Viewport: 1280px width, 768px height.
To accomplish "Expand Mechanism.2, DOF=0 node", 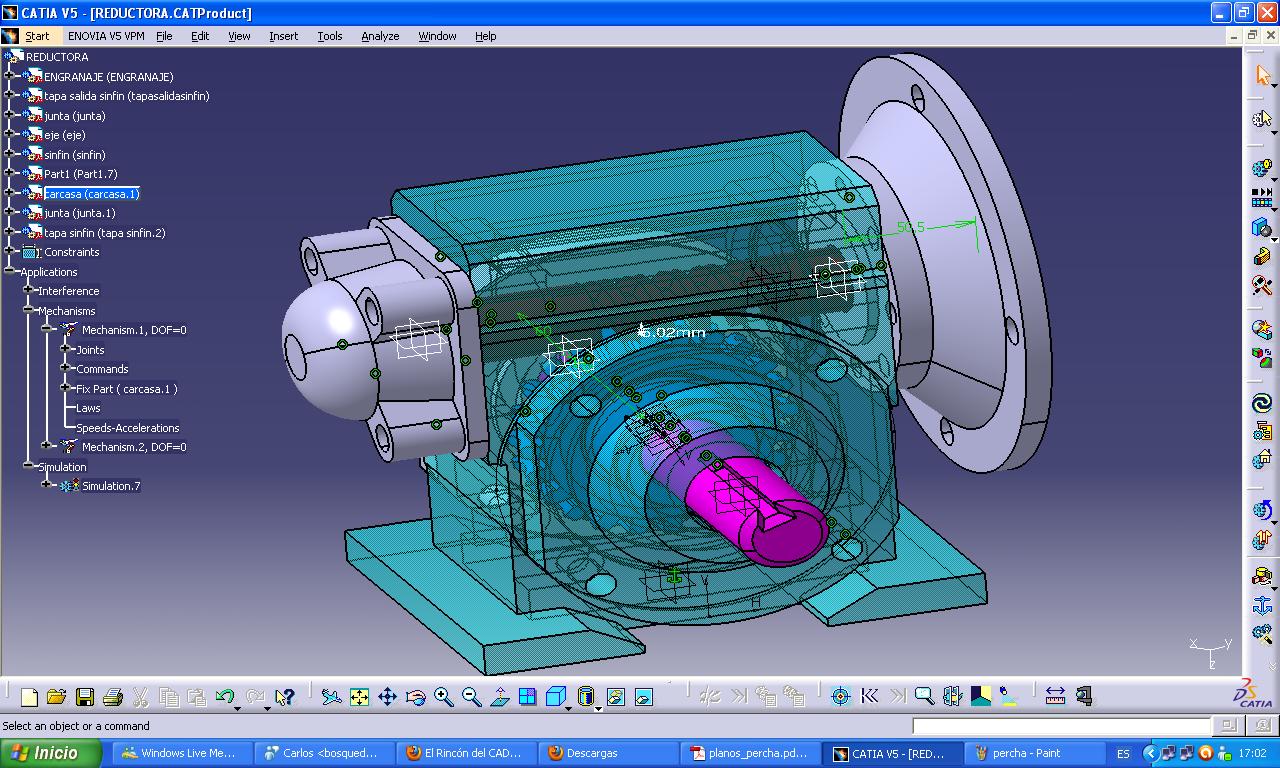I will 47,446.
